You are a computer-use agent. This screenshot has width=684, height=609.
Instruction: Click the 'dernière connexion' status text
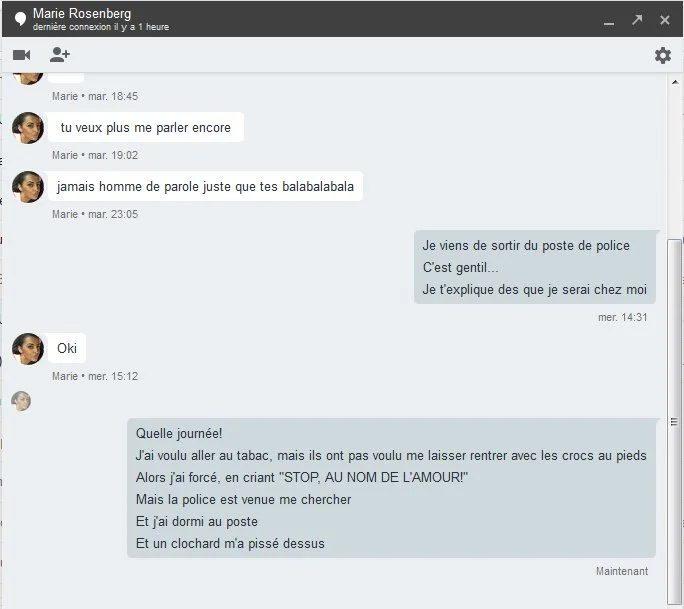pyautogui.click(x=100, y=27)
